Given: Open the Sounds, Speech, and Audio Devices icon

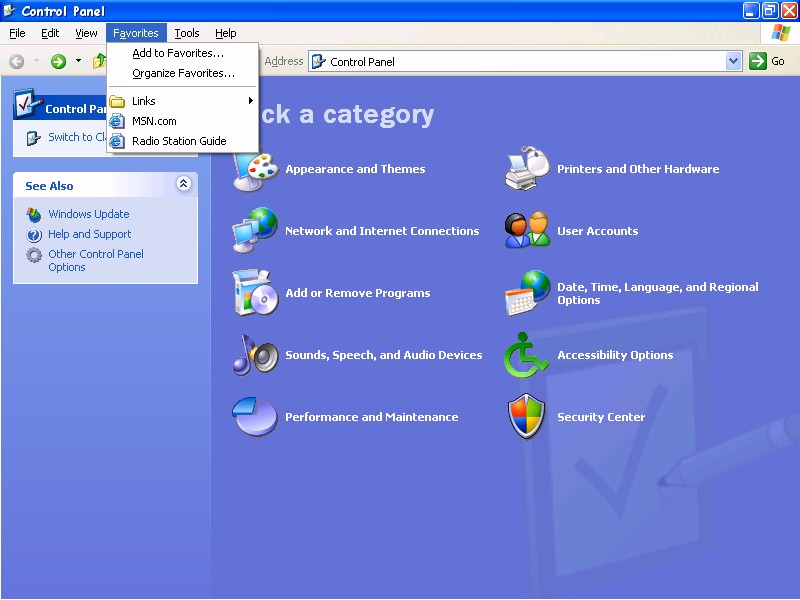Looking at the screenshot, I should pyautogui.click(x=255, y=355).
